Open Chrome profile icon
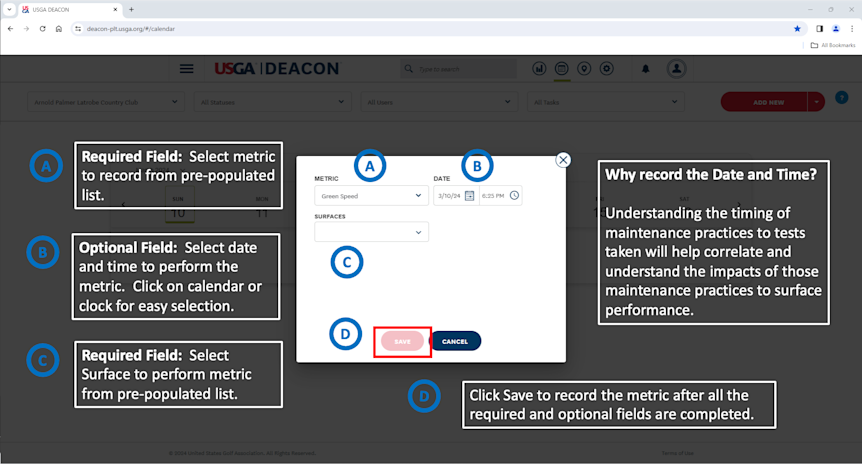Screen dimensions: 862x464 click(x=836, y=29)
